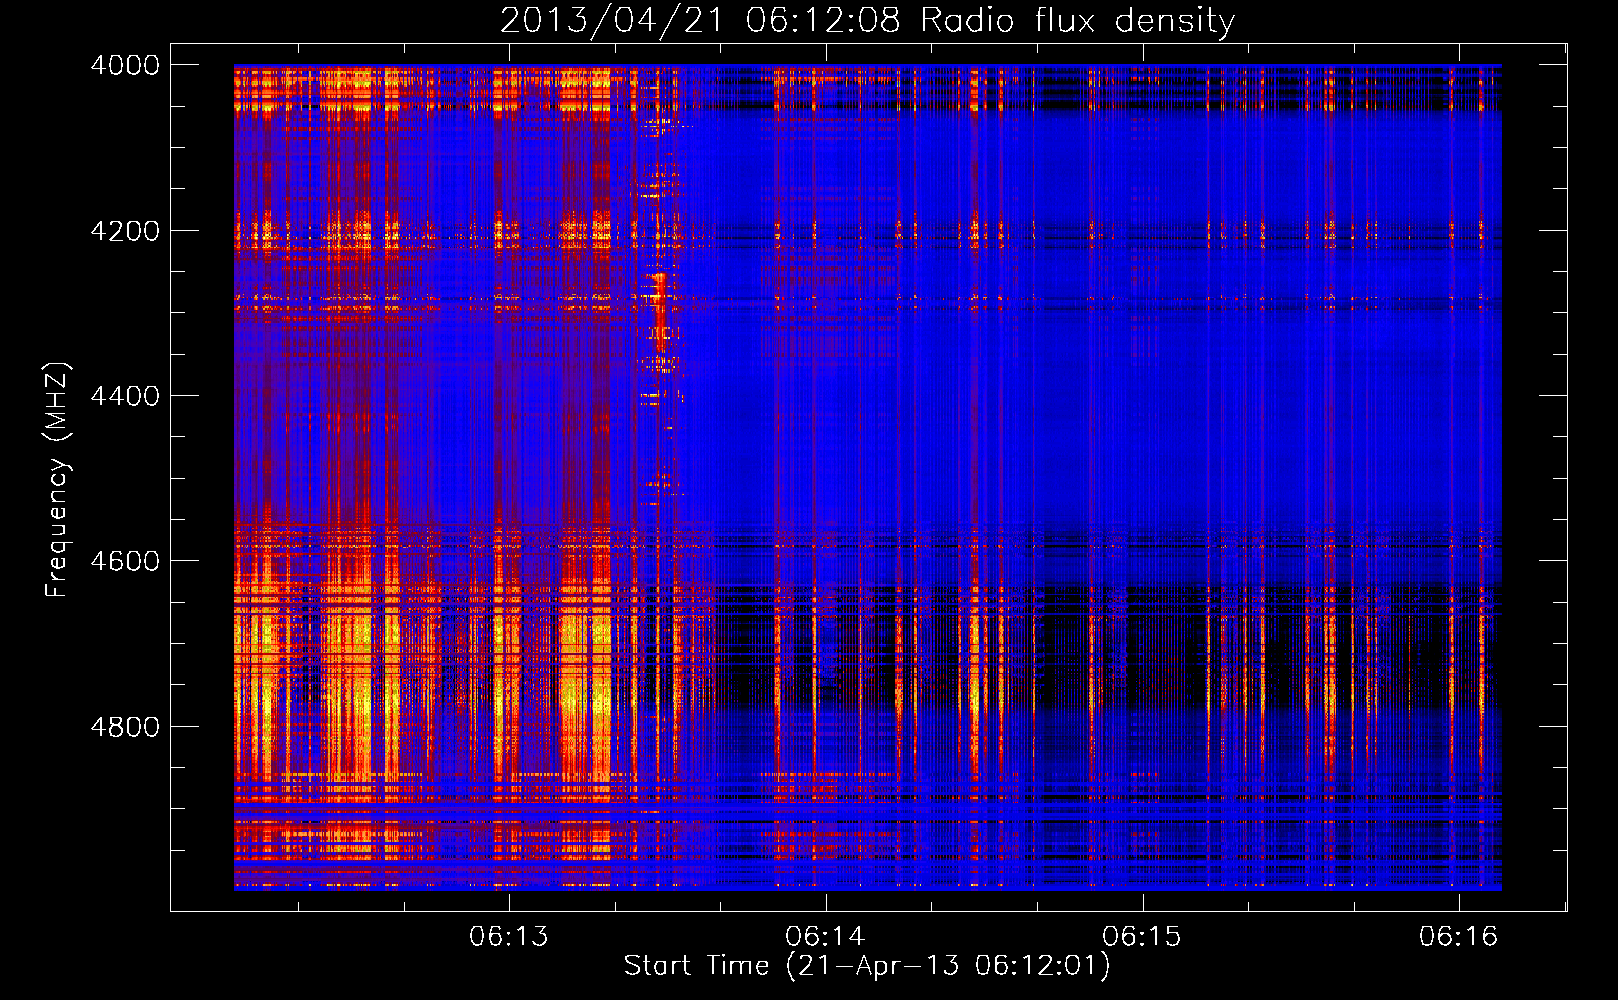
Task: Click the 06:16 time tick label
Action: (x=1458, y=936)
